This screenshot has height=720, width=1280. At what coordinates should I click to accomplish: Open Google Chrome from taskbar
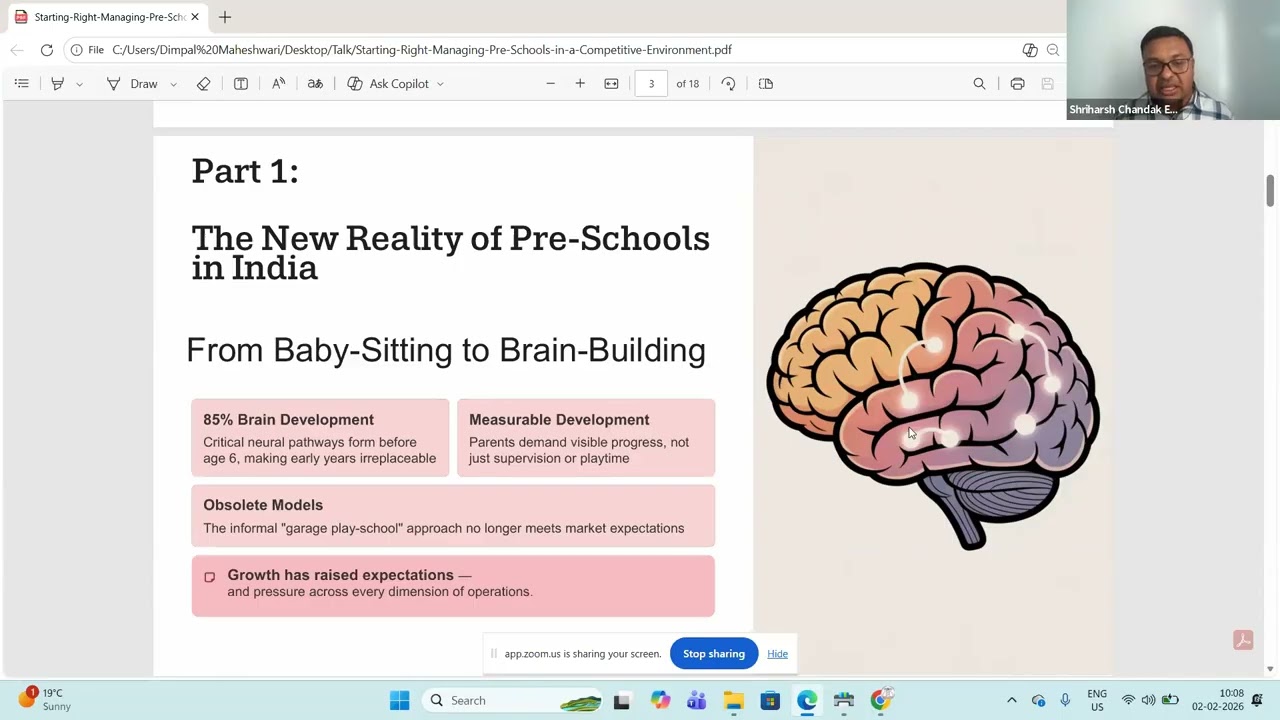coord(881,701)
